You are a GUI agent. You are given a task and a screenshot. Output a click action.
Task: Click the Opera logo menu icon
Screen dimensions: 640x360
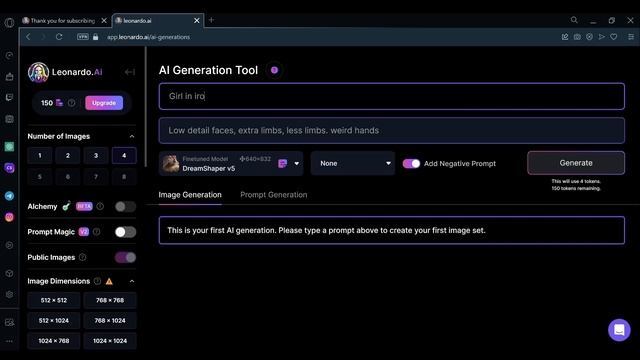click(9, 22)
